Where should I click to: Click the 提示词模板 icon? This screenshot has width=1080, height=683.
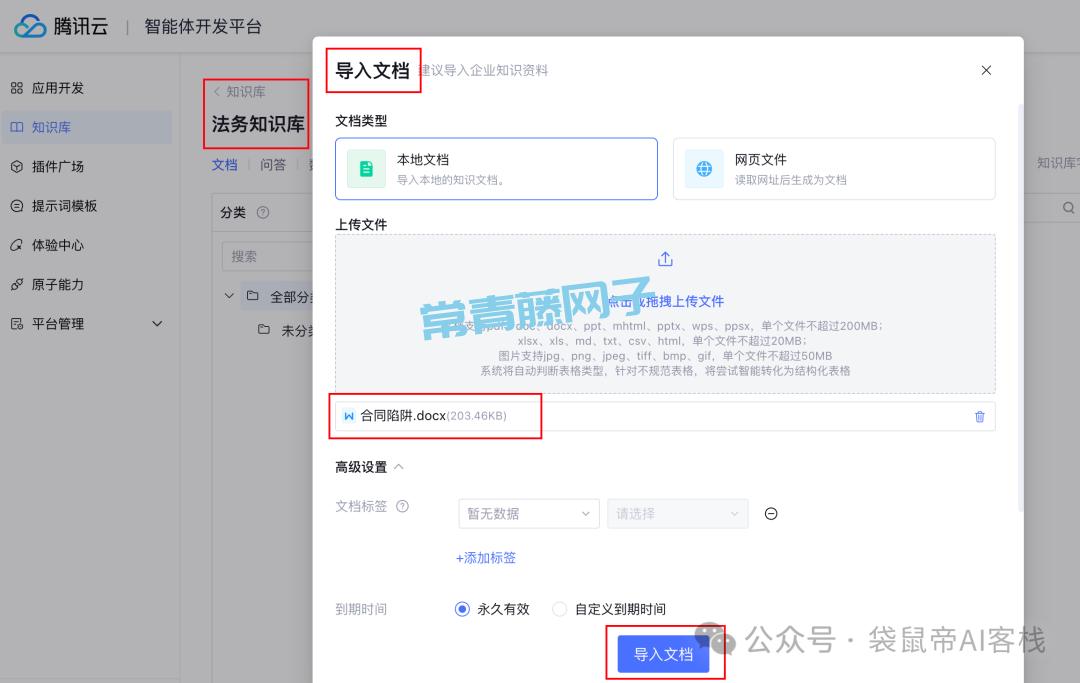click(x=17, y=206)
